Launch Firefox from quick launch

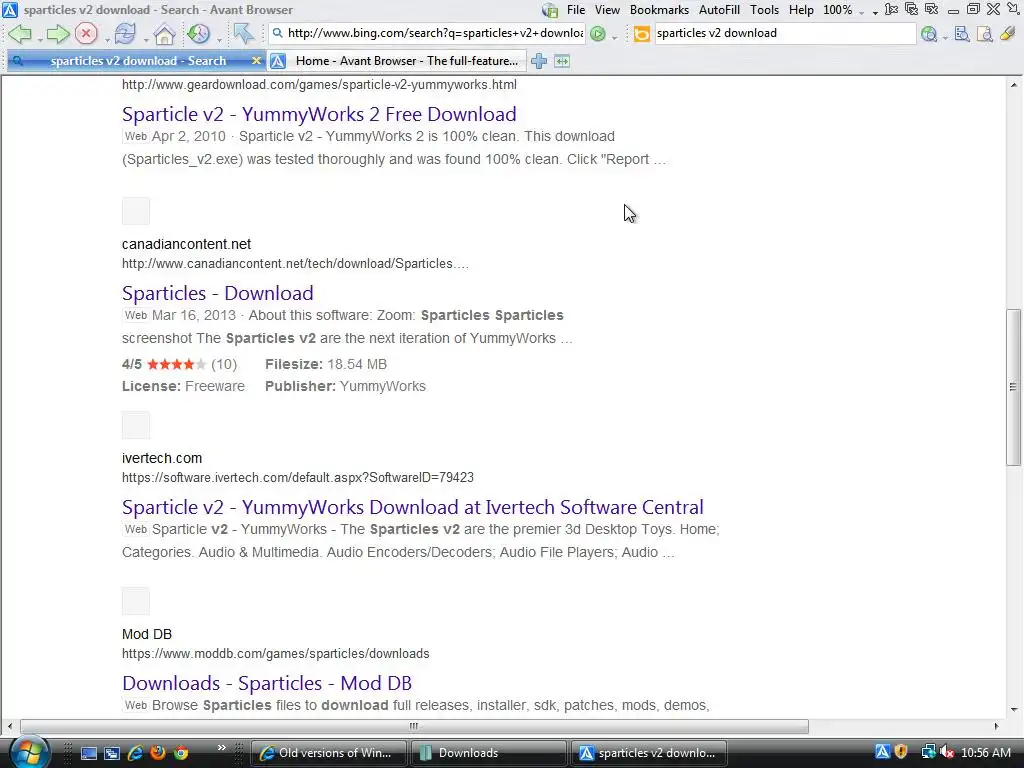tap(157, 753)
